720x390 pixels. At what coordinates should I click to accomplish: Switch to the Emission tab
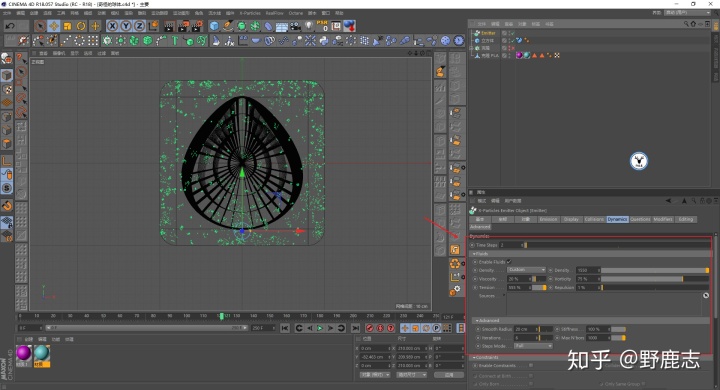(x=548, y=219)
